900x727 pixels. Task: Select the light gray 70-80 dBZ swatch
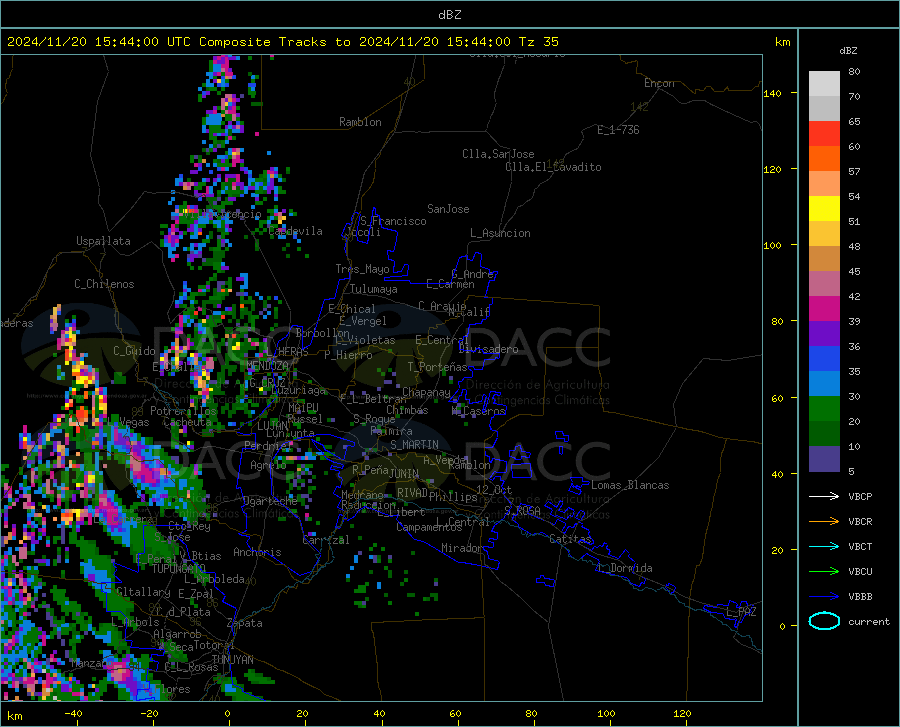point(824,84)
